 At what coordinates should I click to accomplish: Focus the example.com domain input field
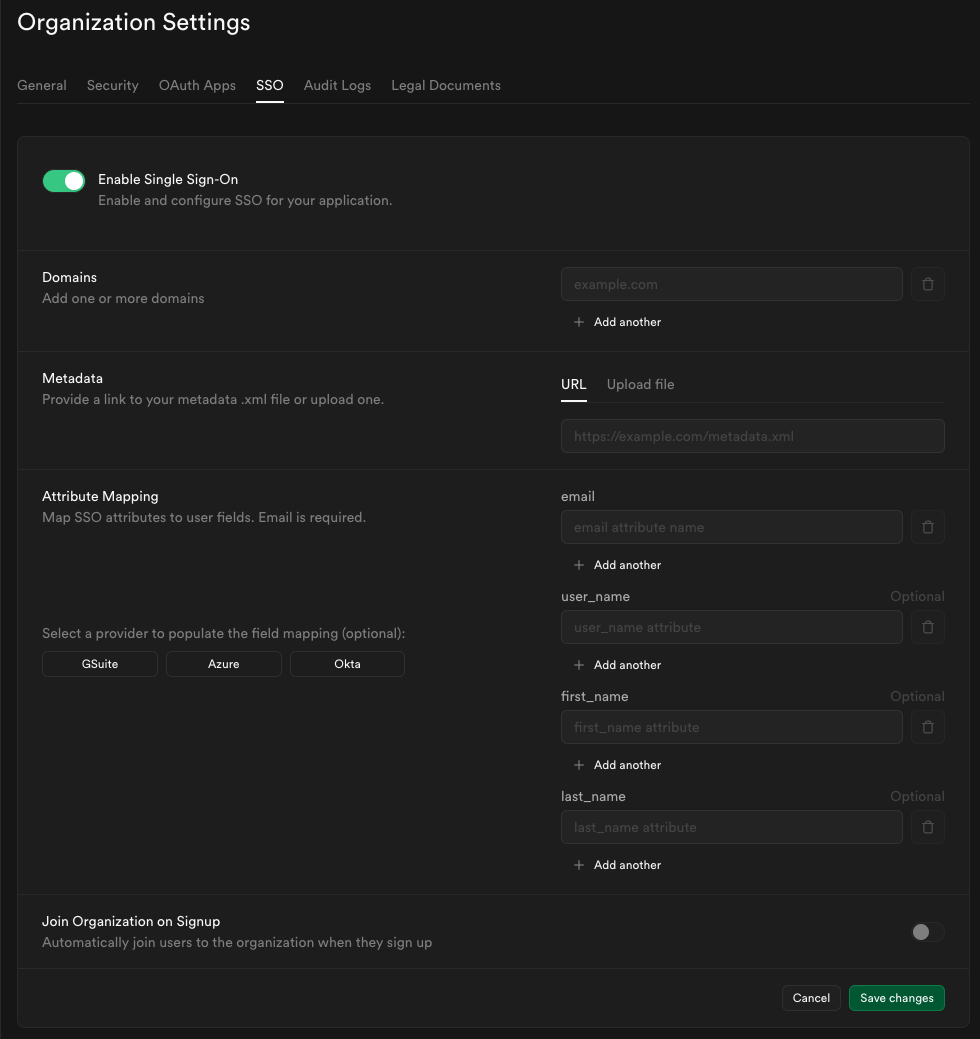point(731,285)
